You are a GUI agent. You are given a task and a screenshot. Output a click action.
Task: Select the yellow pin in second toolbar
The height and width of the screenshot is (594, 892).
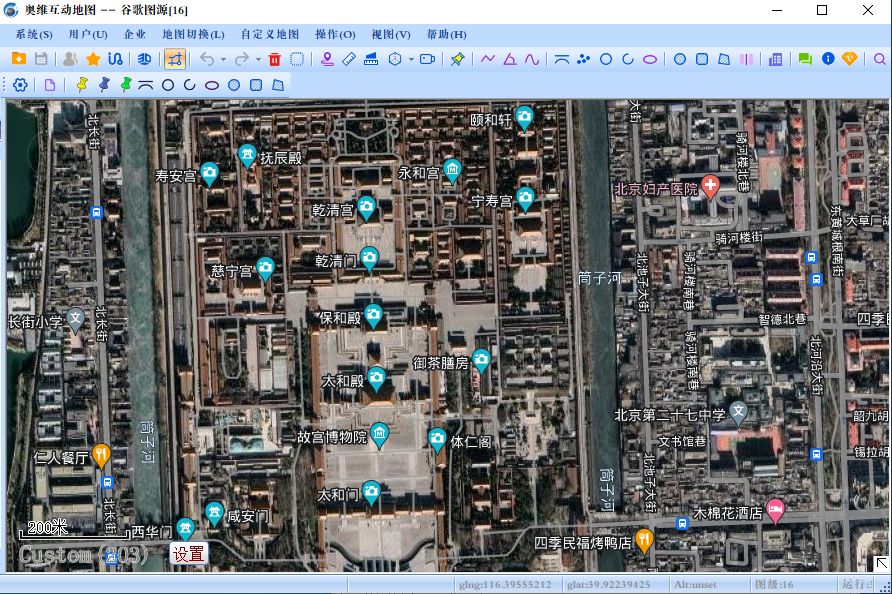point(82,85)
